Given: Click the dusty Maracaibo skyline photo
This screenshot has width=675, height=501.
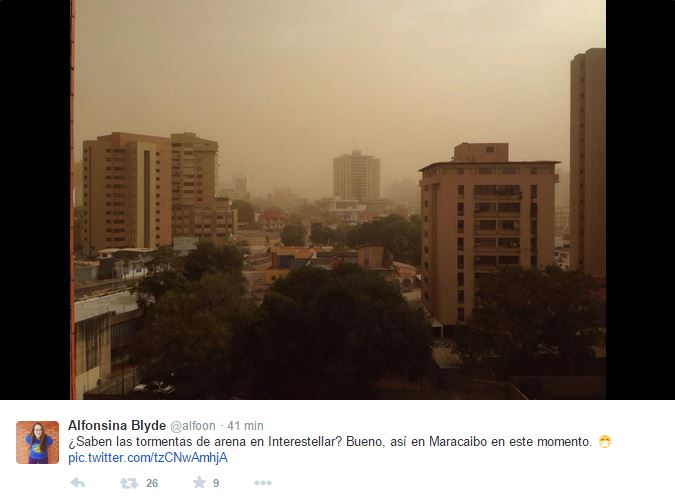Looking at the screenshot, I should click(338, 200).
